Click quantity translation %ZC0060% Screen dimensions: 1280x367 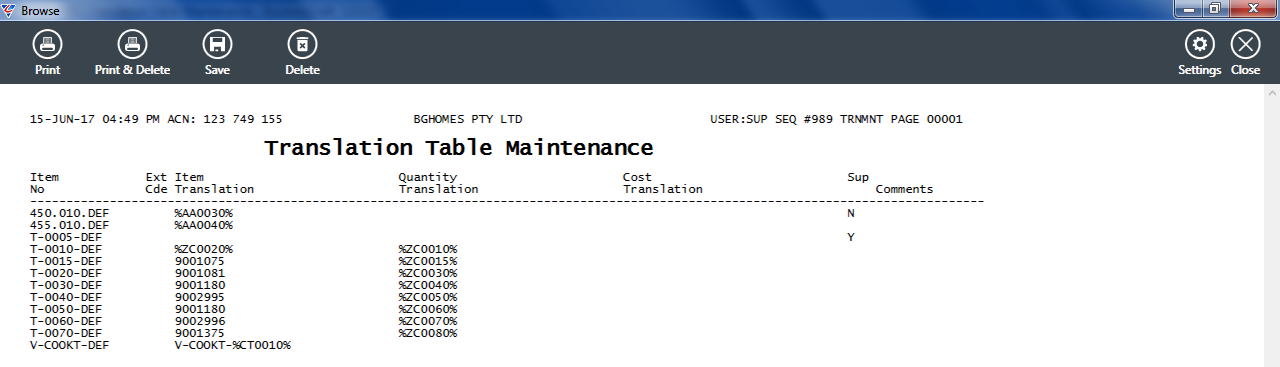[x=428, y=309]
